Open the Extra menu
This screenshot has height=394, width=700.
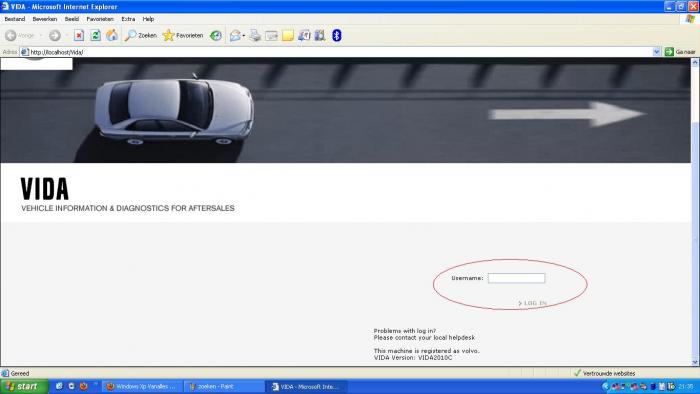click(128, 19)
